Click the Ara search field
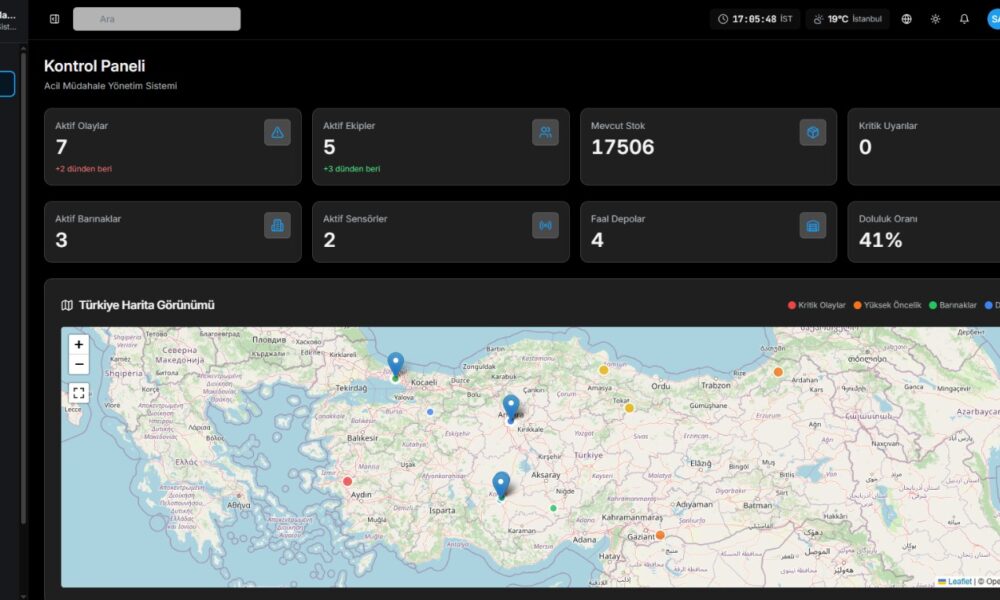1000x600 pixels. click(157, 19)
